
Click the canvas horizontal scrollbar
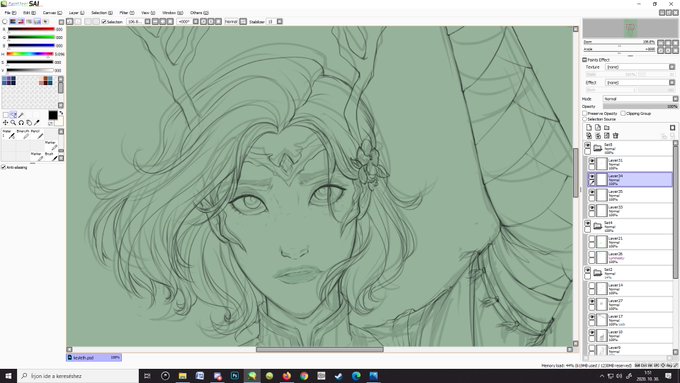[x=320, y=349]
